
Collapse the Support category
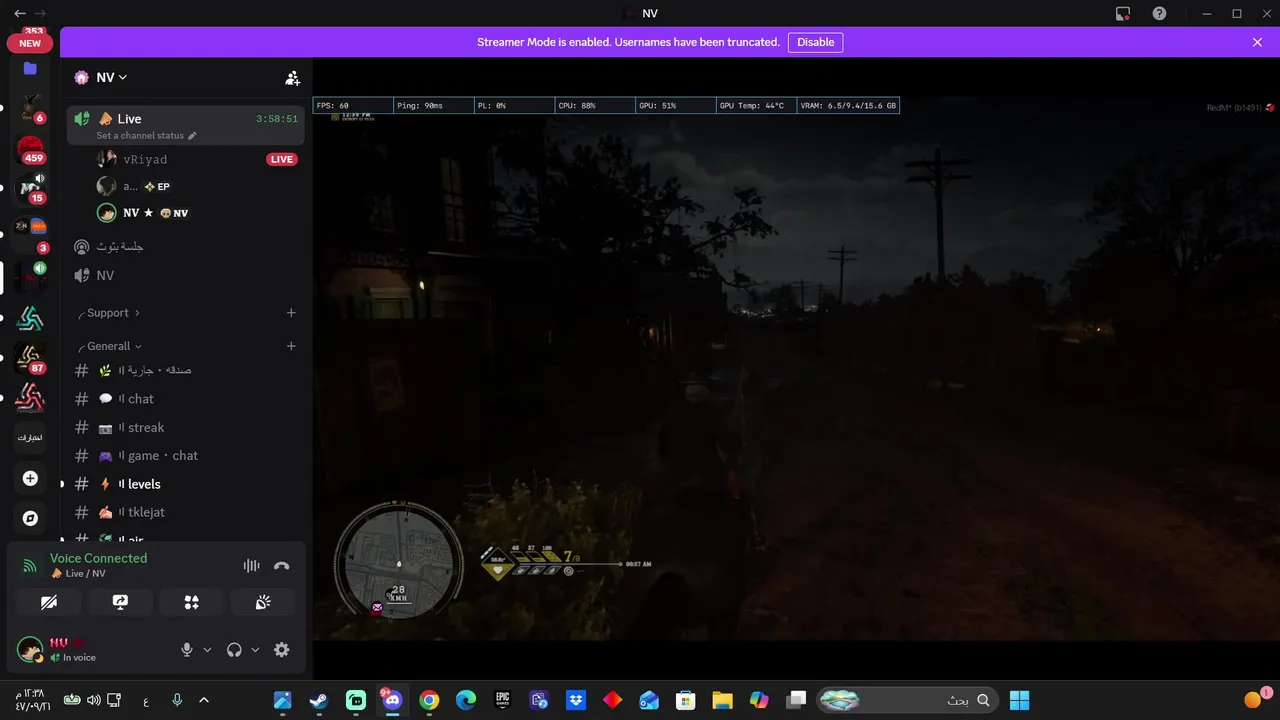click(108, 313)
